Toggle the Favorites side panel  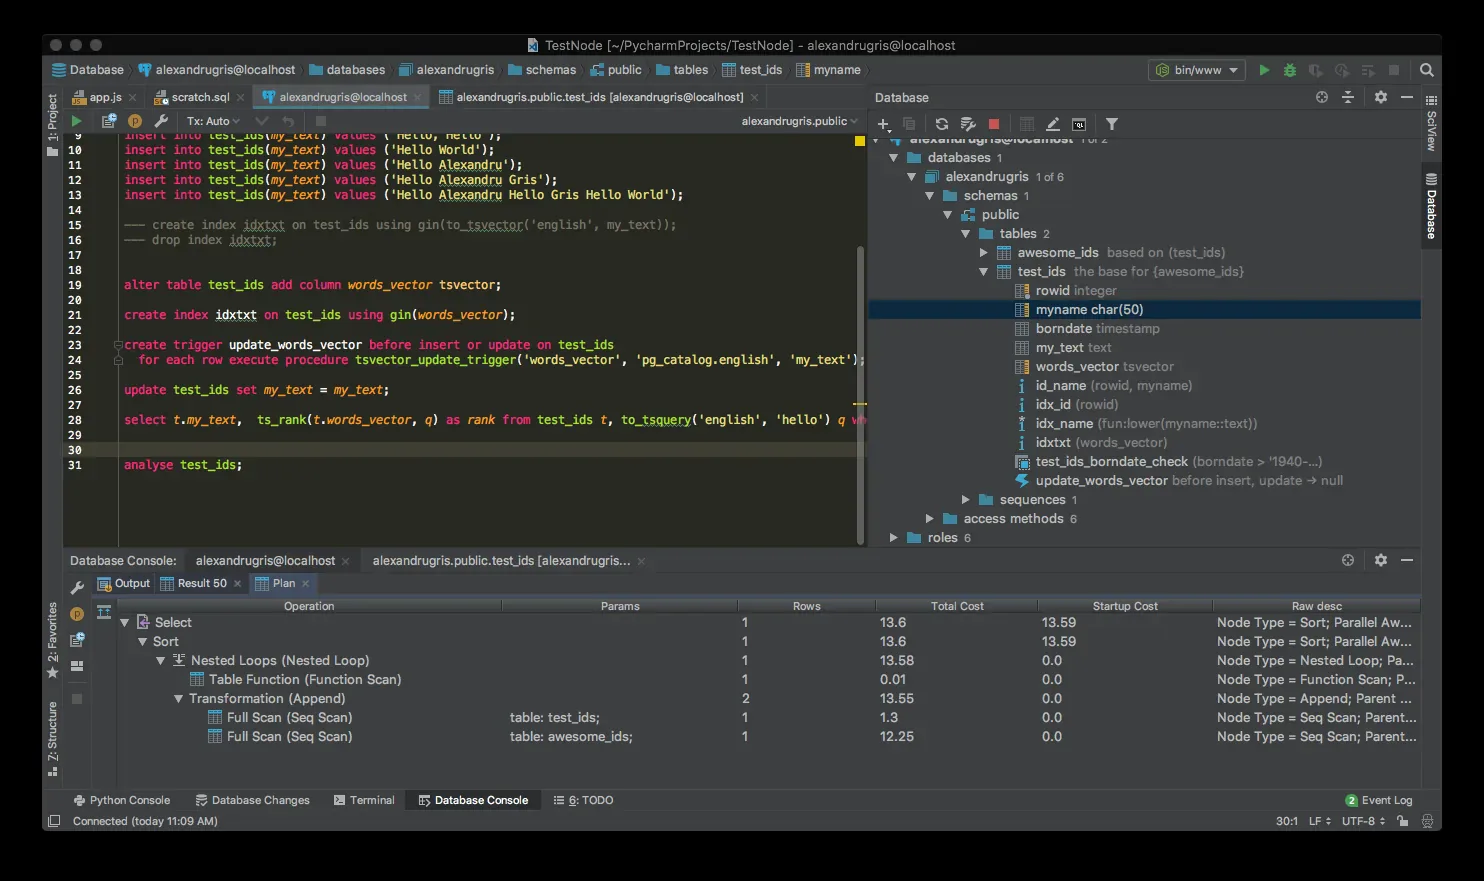click(52, 640)
